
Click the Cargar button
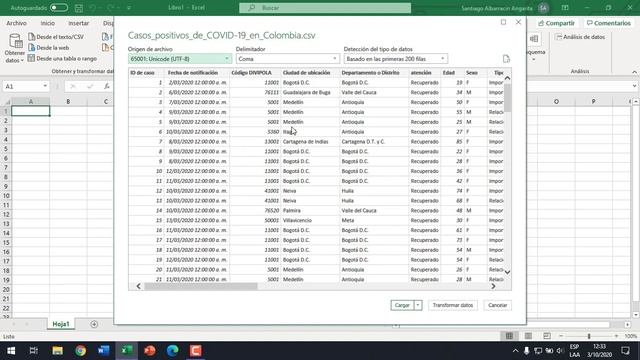coord(402,305)
